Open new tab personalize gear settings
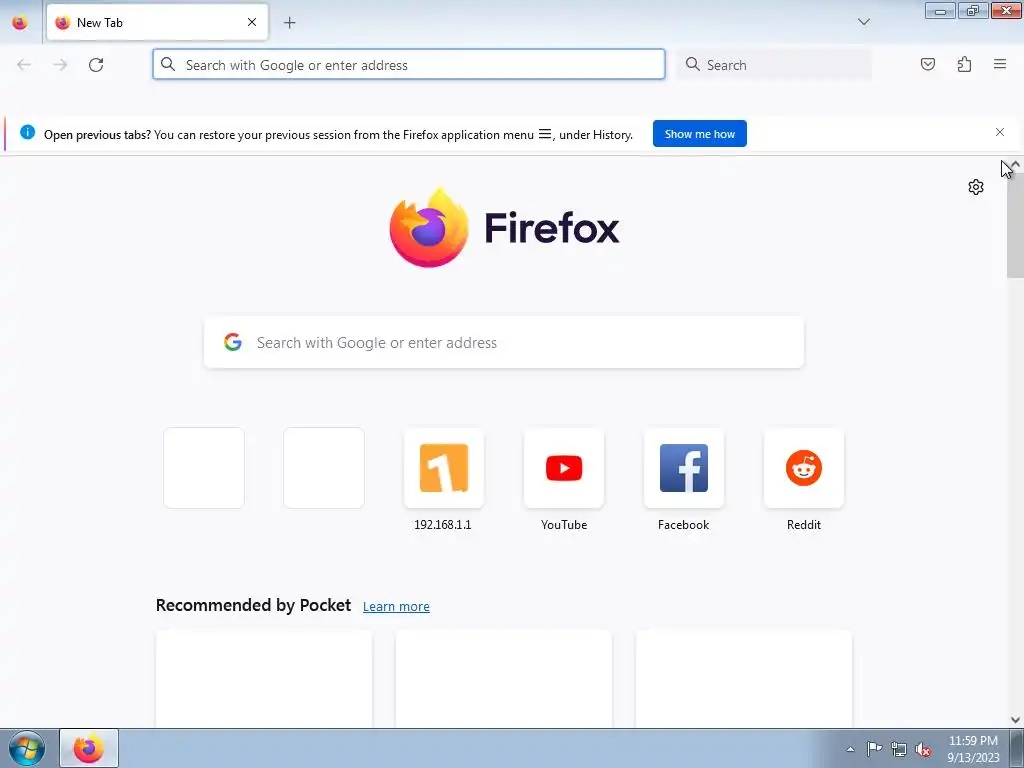Viewport: 1024px width, 768px height. [976, 187]
